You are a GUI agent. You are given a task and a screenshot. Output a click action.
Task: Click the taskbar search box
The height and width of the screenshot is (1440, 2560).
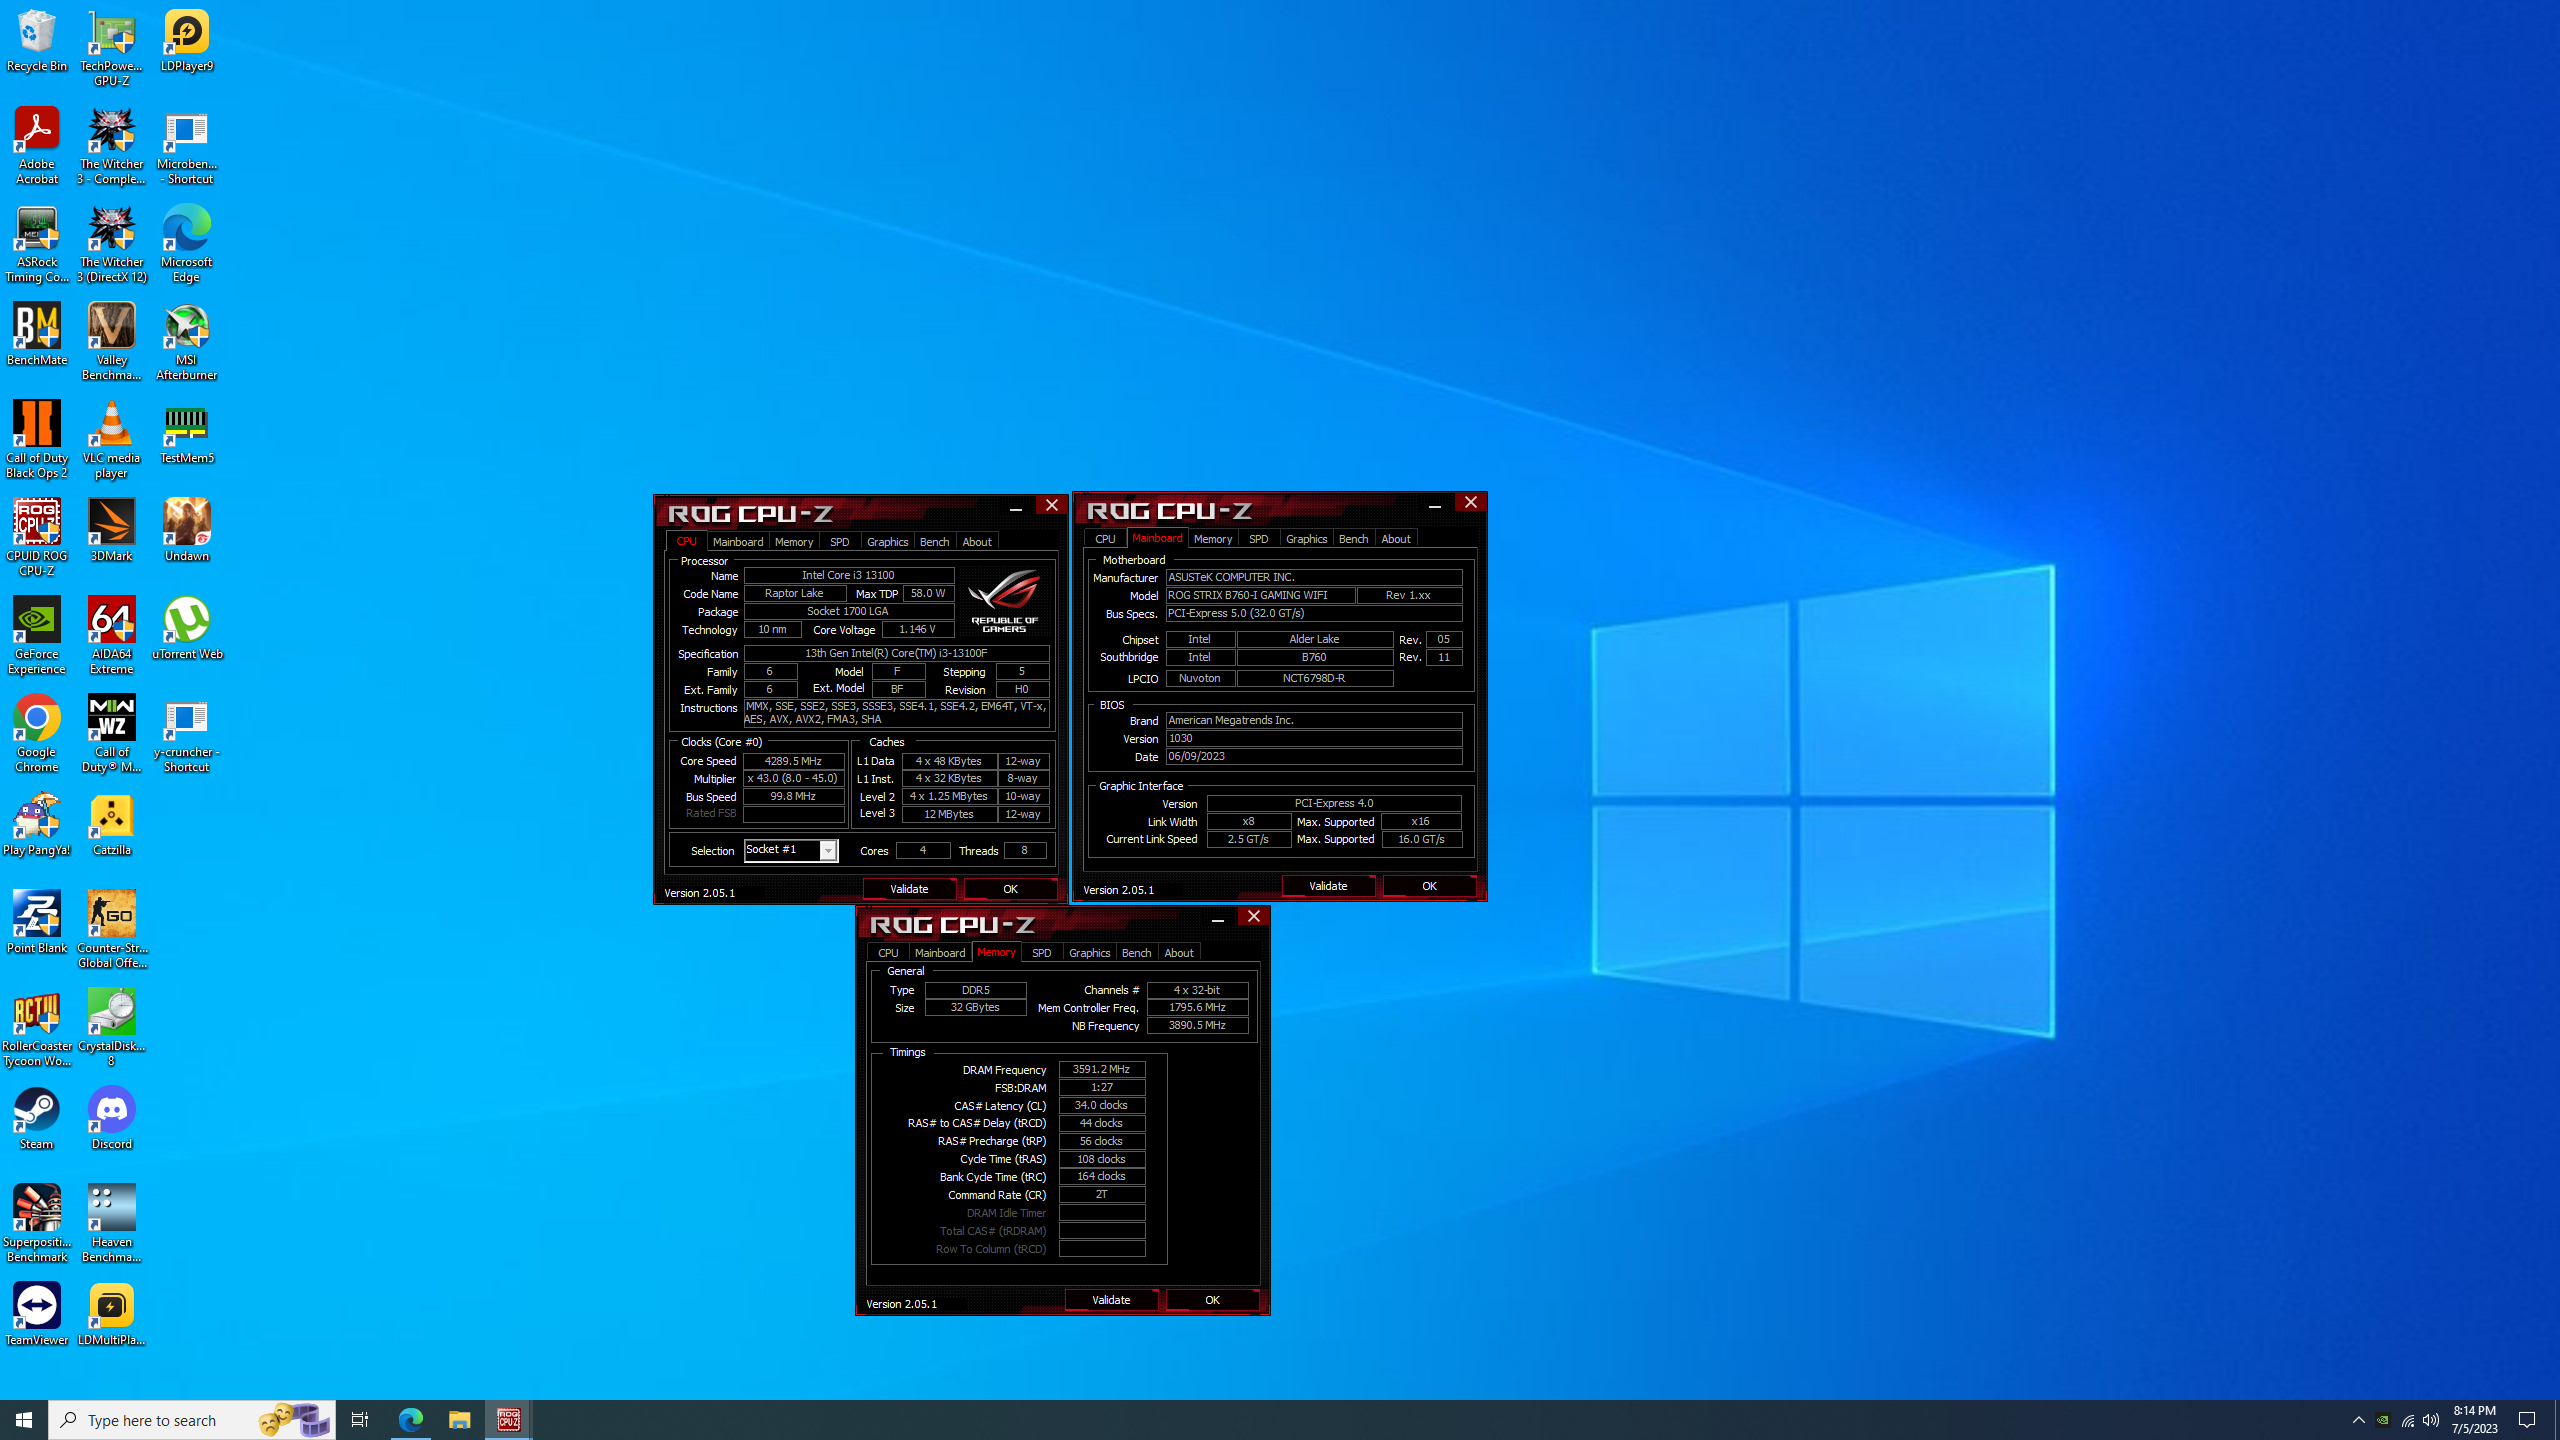(192, 1420)
